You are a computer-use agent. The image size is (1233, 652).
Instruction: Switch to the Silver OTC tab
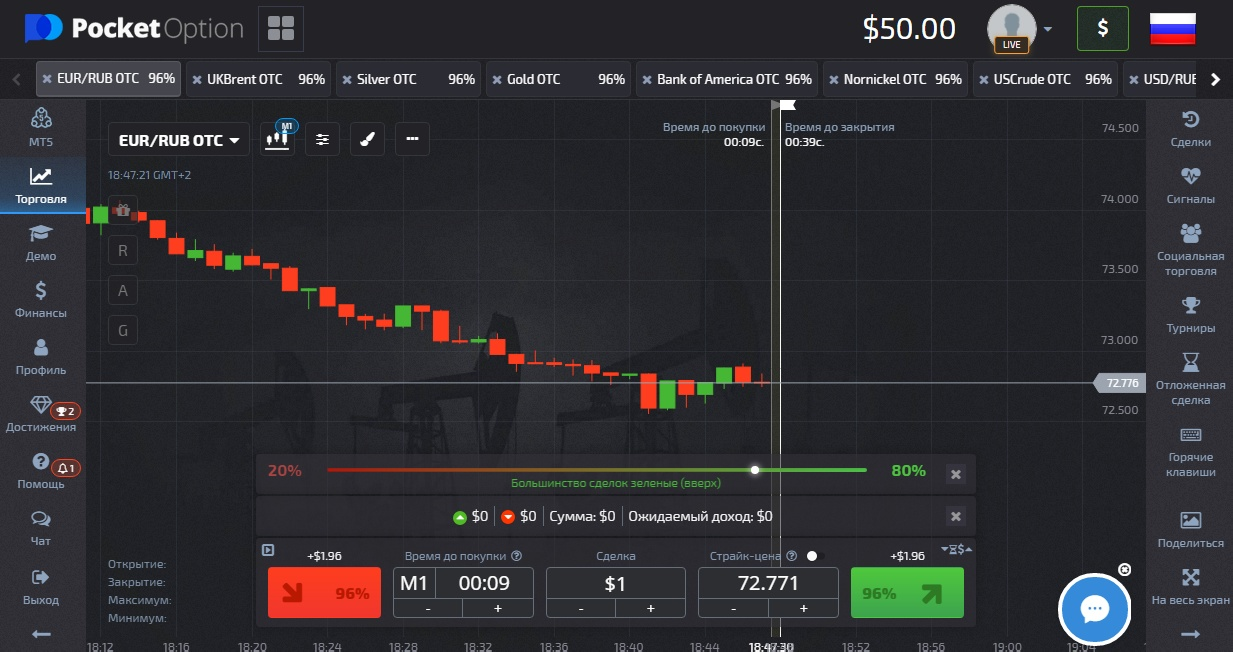pyautogui.click(x=409, y=79)
